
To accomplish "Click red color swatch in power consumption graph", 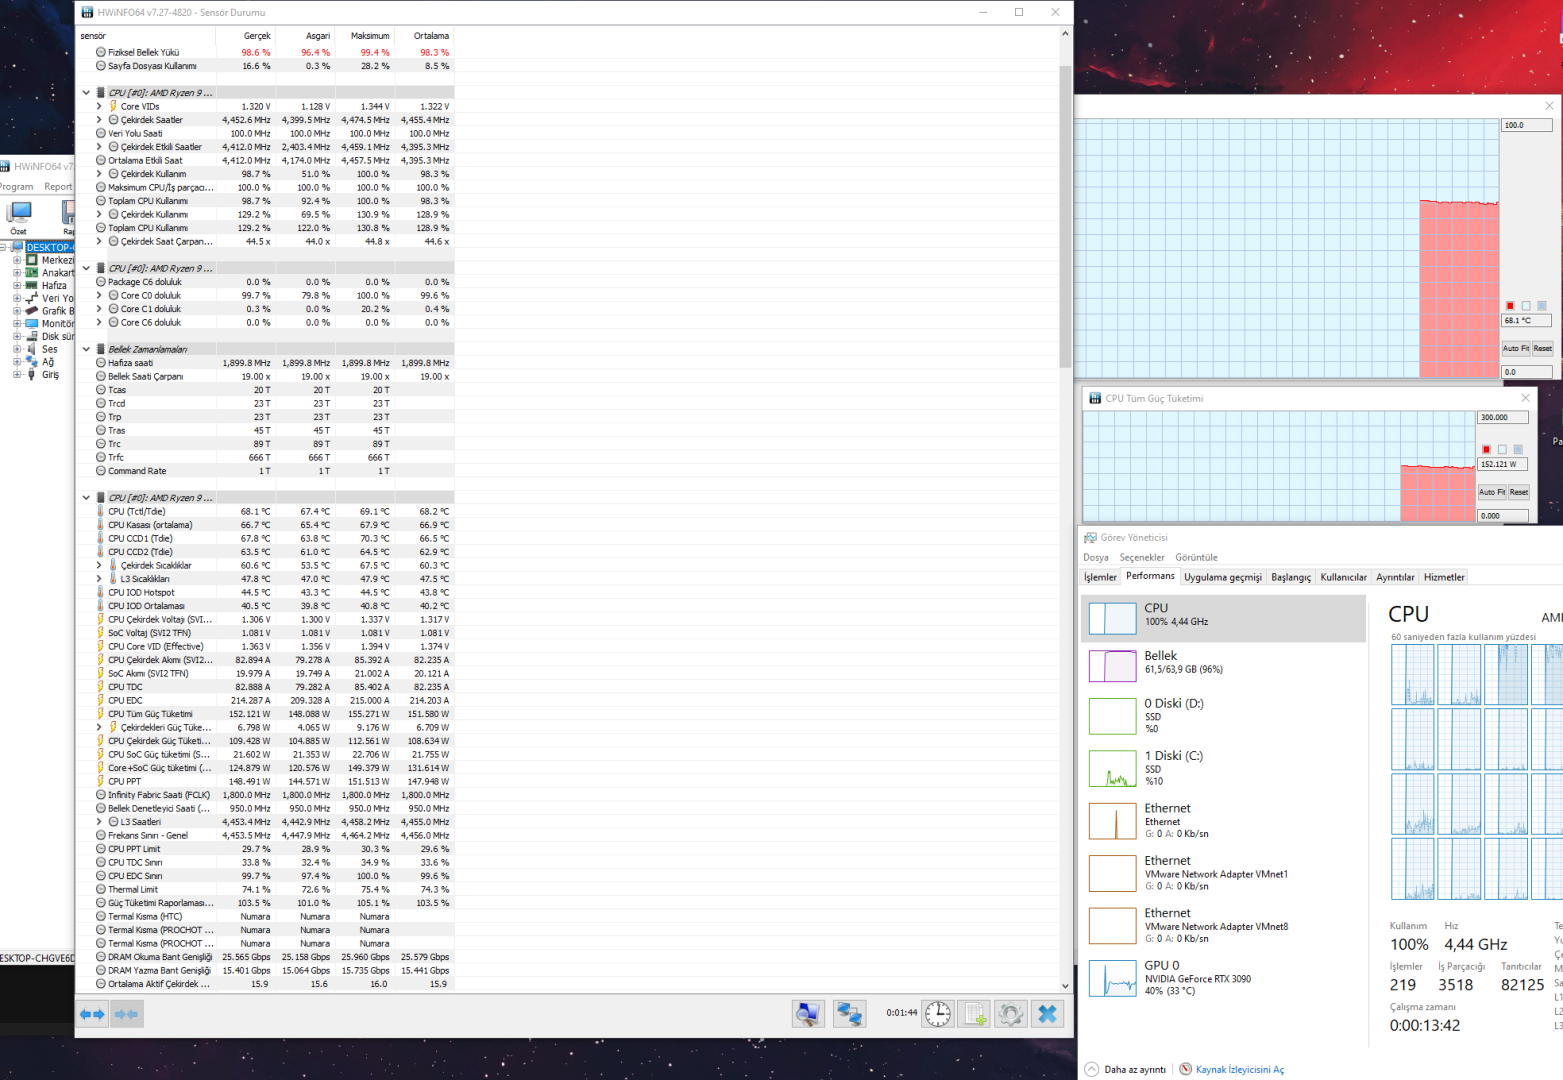I will coord(1486,450).
